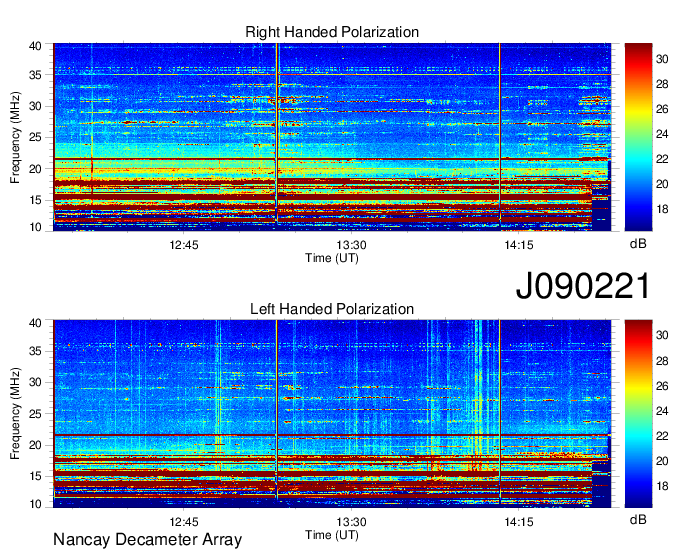
Task: Click the "15" frequency tick of the Right Handed plot
Action: [x=35, y=200]
